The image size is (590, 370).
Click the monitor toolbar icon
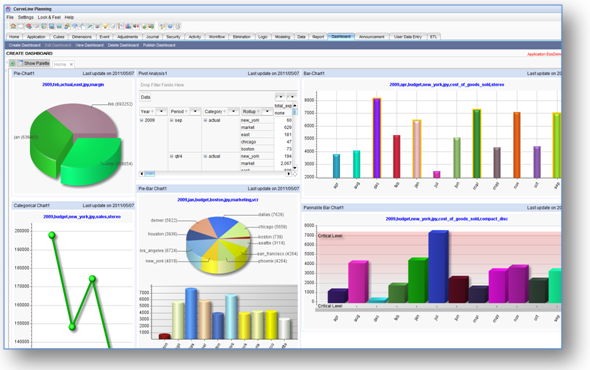click(x=52, y=26)
